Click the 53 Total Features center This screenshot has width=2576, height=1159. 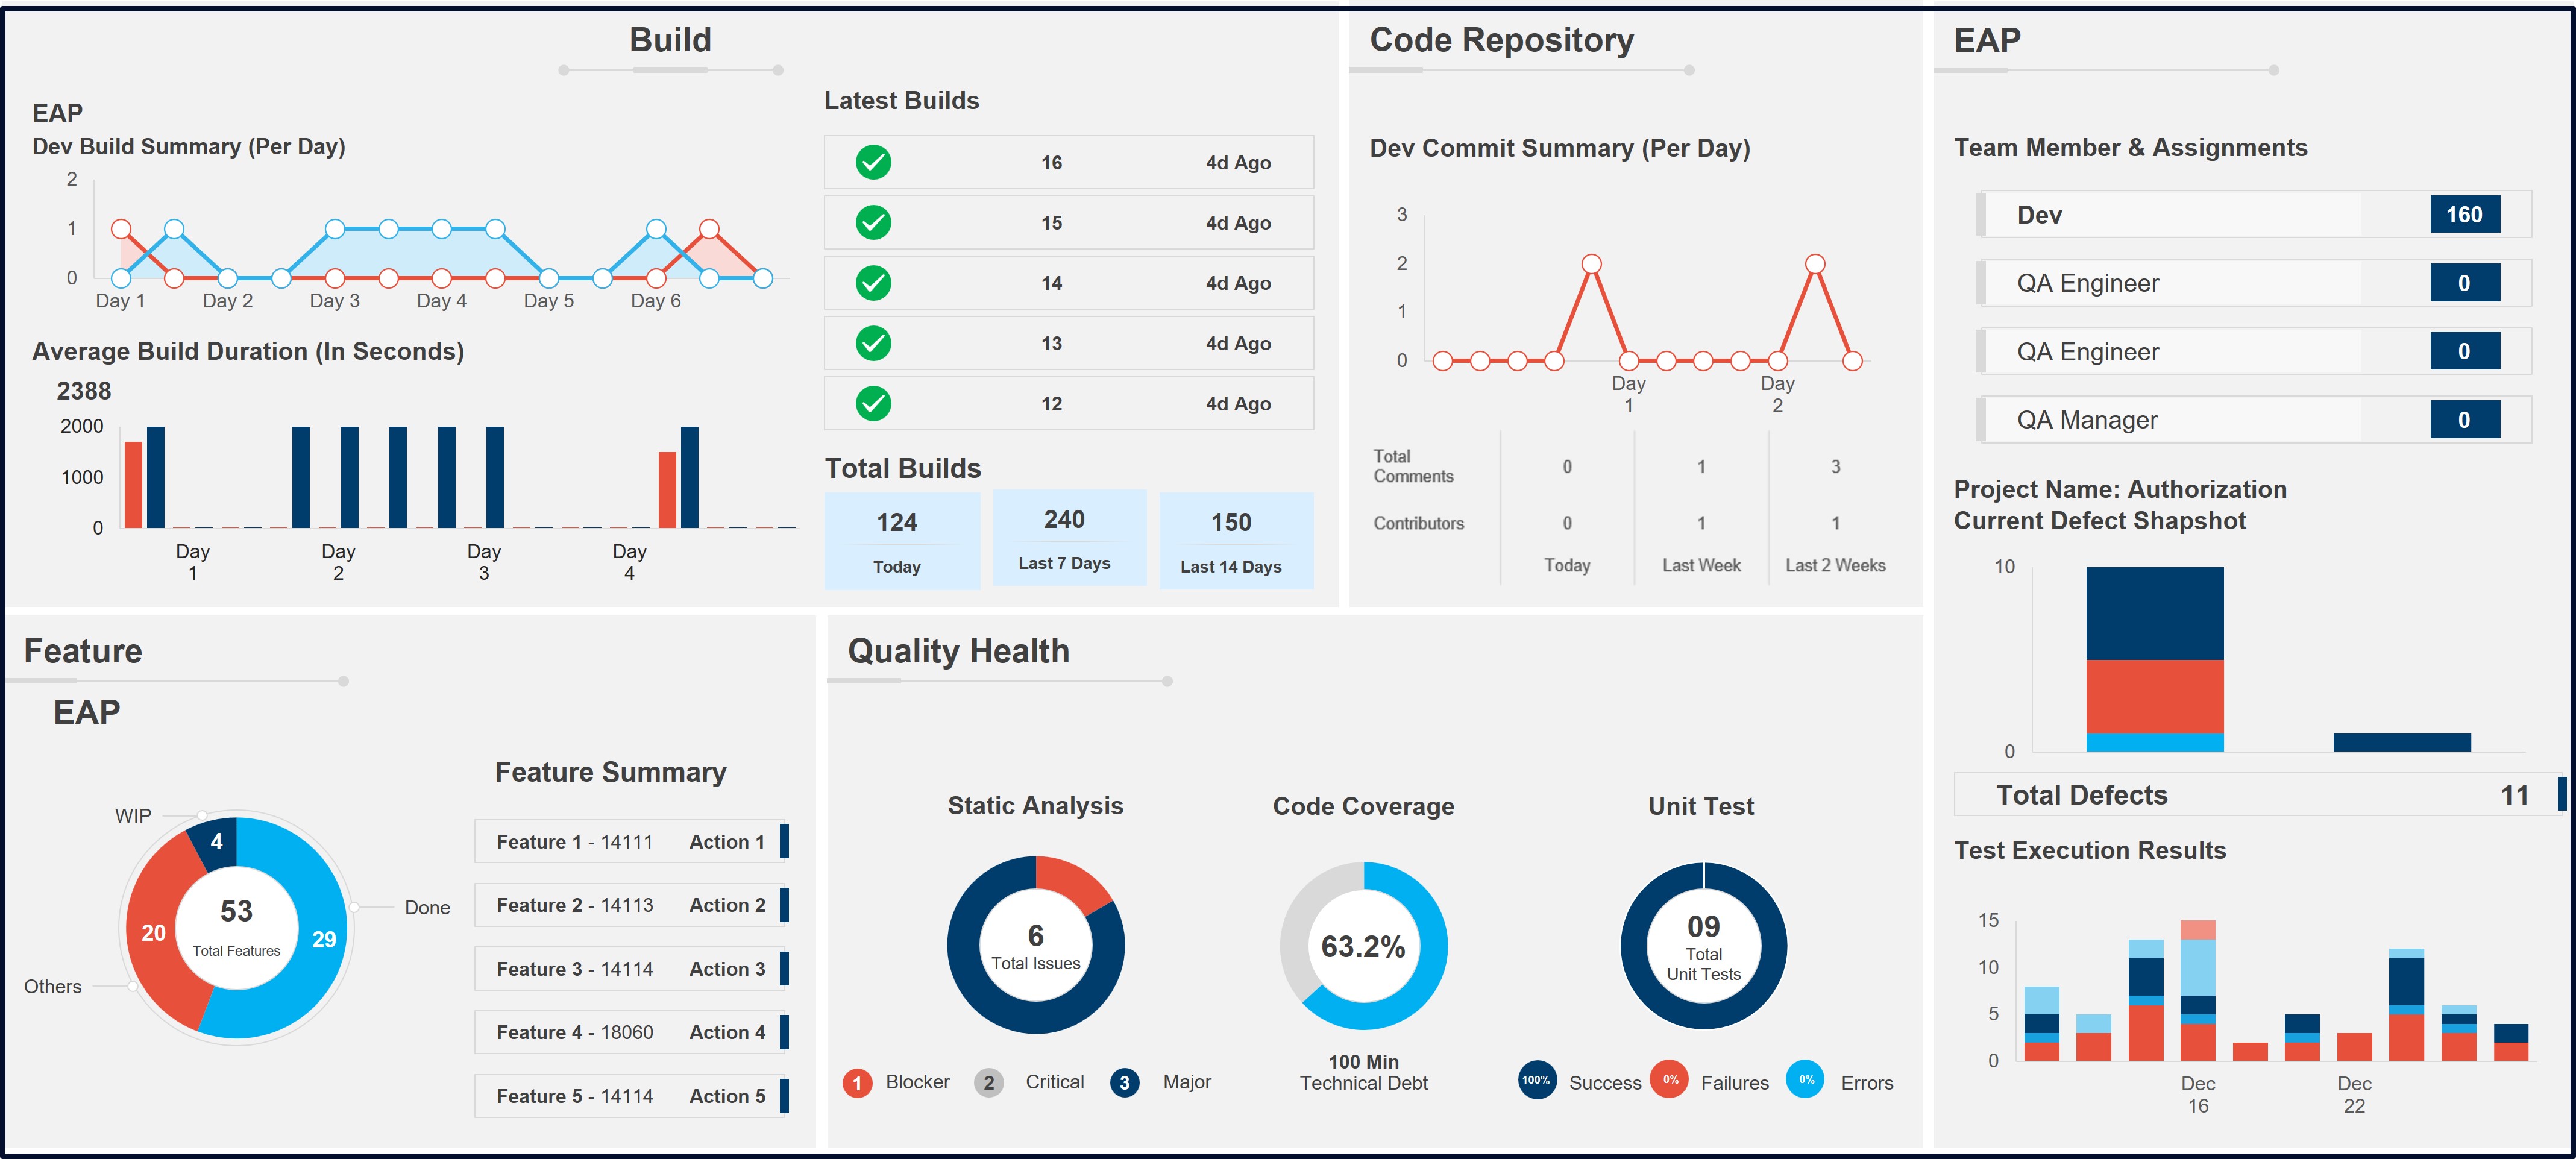[x=237, y=927]
